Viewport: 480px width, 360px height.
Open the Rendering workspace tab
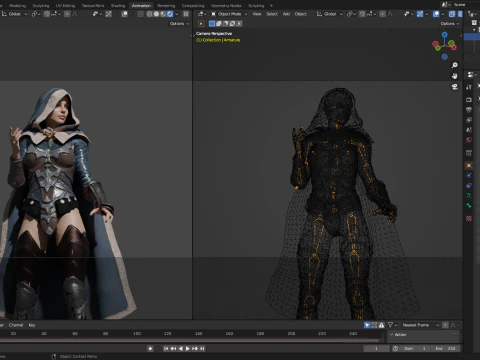point(166,6)
